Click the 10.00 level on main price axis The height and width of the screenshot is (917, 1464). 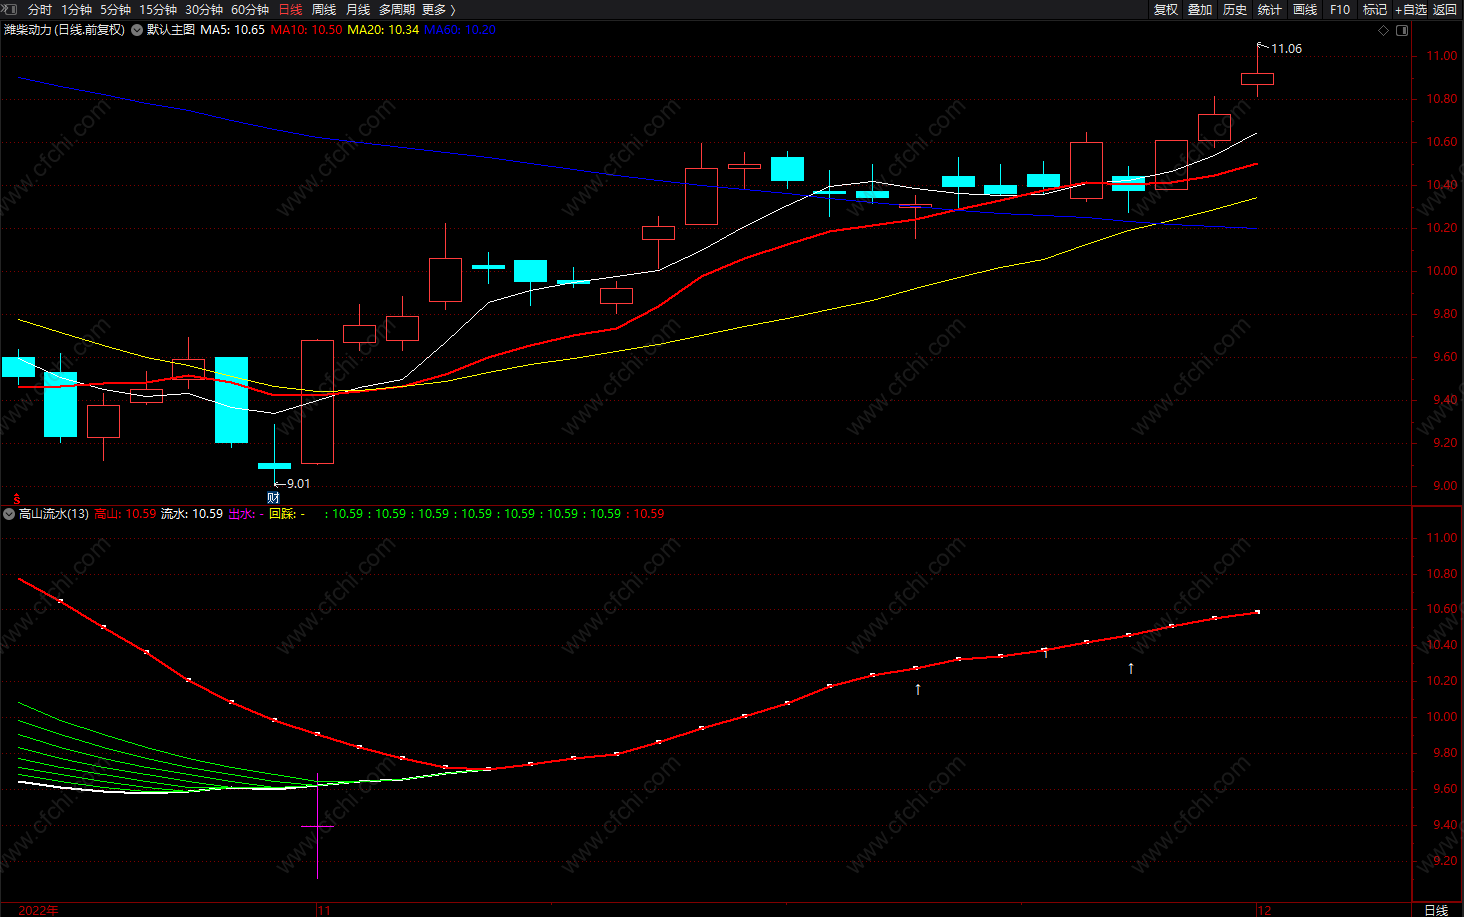pyautogui.click(x=1442, y=271)
